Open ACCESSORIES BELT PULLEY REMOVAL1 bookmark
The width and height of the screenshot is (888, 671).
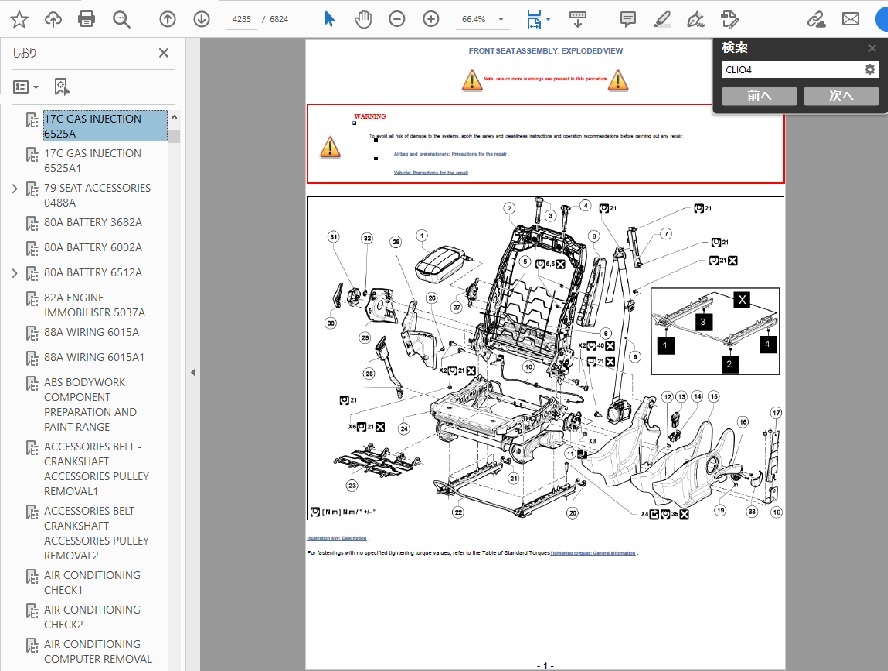tap(97, 468)
